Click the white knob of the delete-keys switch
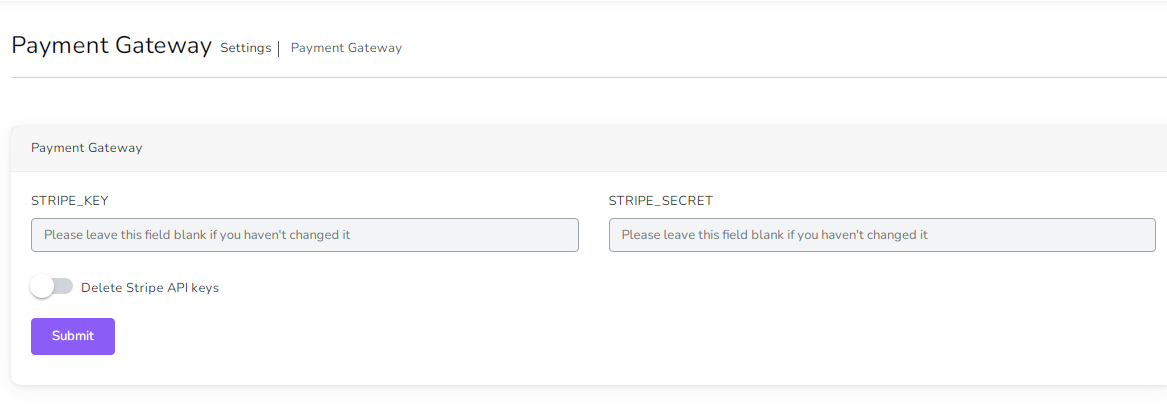 pos(42,287)
